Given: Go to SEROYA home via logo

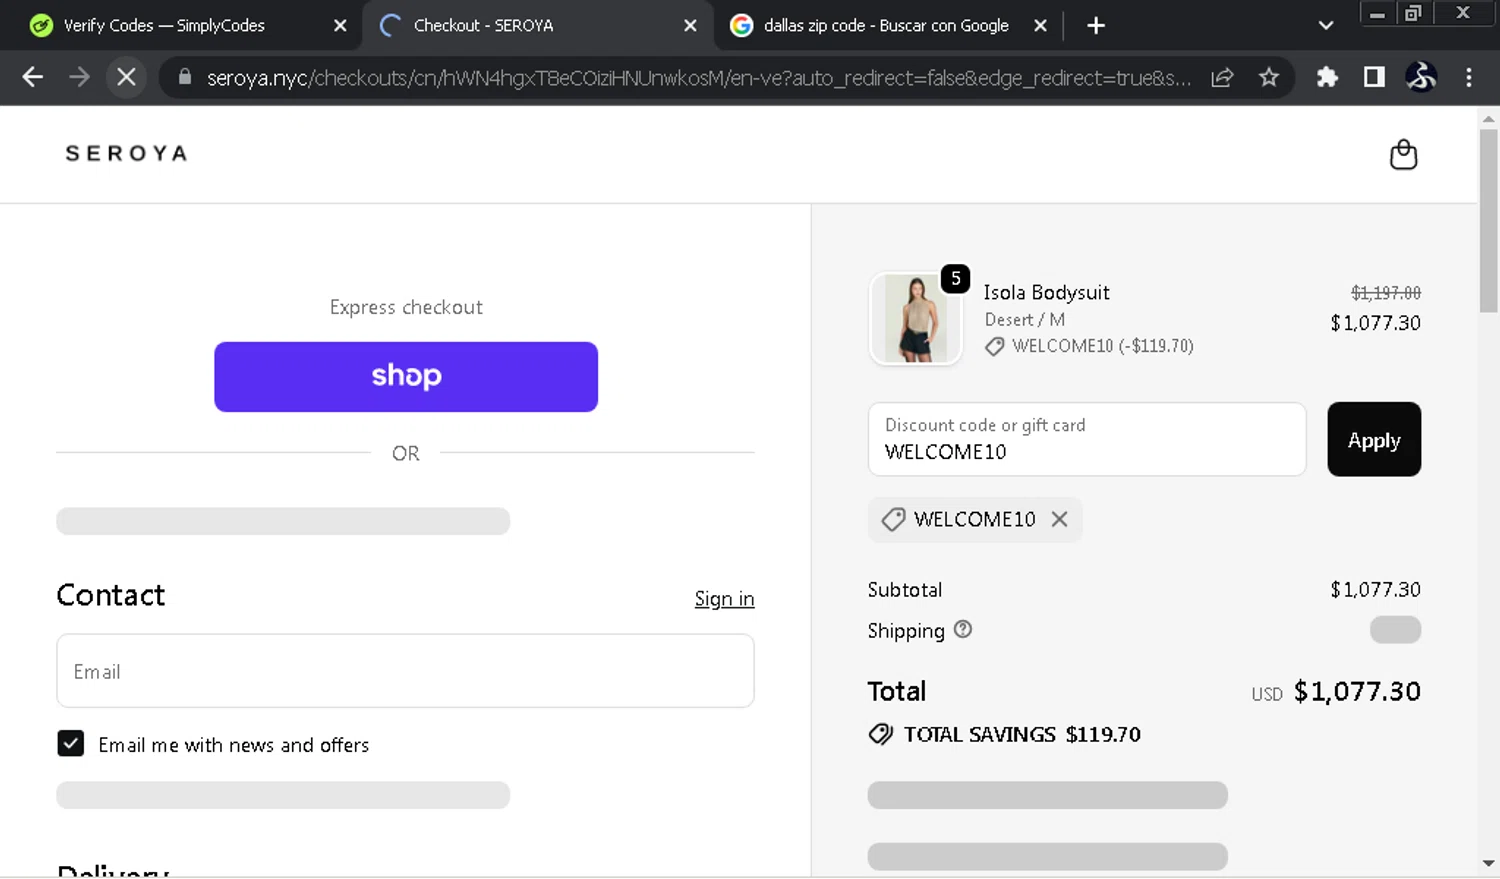Looking at the screenshot, I should pos(126,153).
